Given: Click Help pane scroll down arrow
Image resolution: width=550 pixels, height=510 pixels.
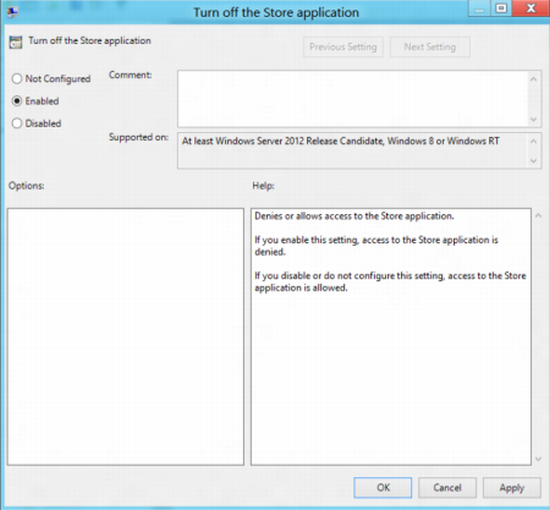Looking at the screenshot, I should [x=538, y=458].
